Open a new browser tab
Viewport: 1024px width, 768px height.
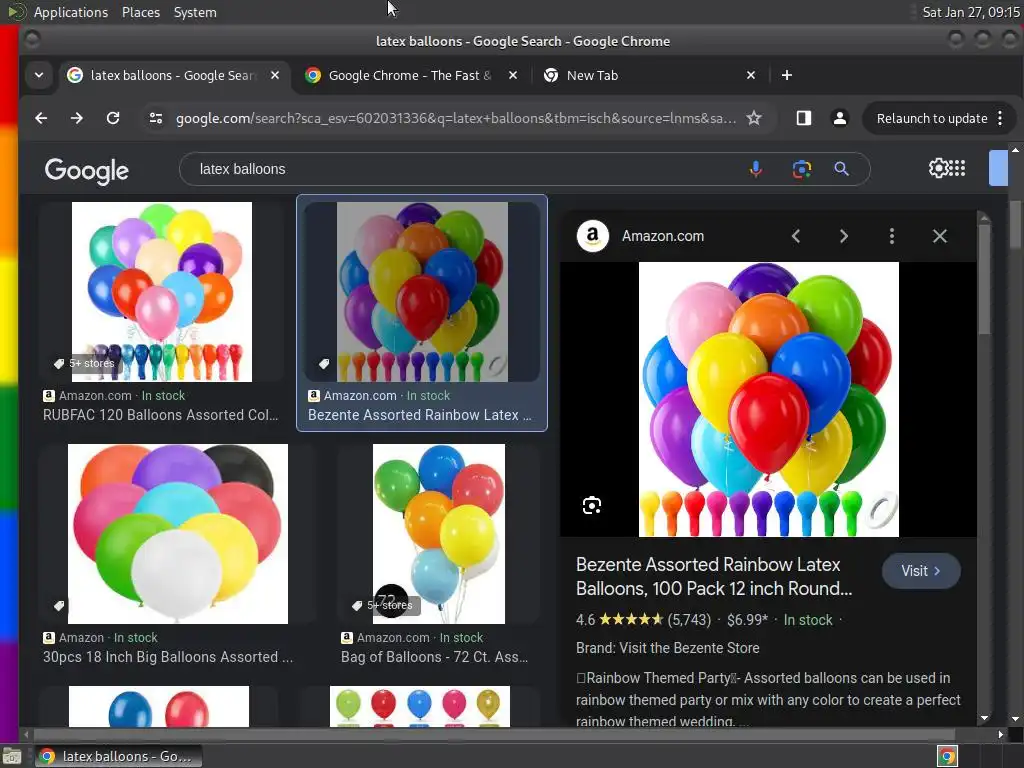(x=787, y=75)
